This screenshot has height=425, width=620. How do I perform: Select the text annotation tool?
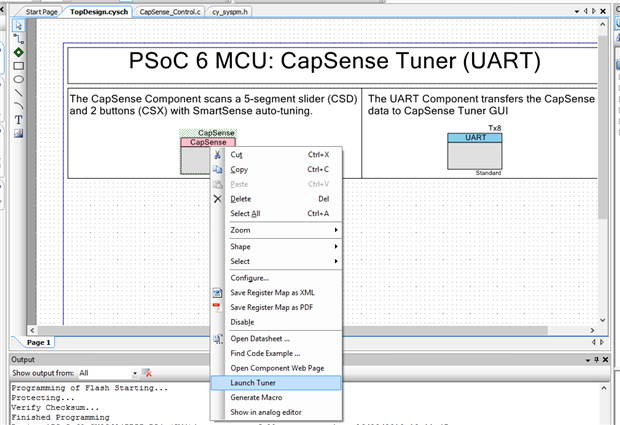(x=18, y=120)
